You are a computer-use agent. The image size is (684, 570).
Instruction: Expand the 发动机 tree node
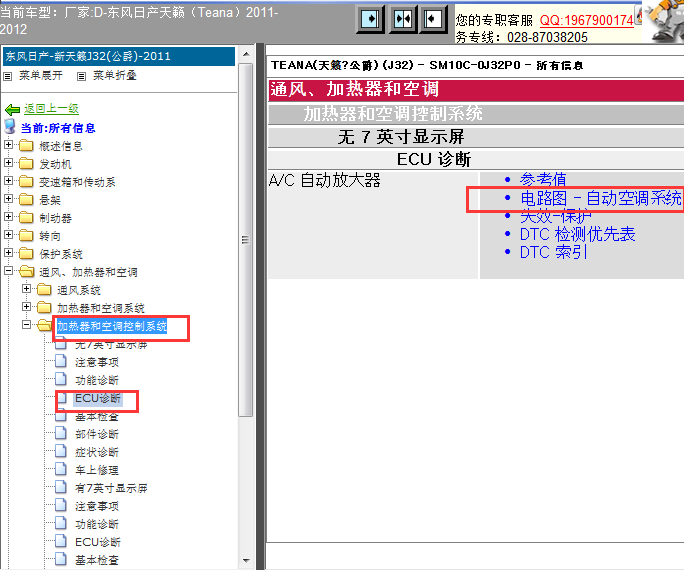pyautogui.click(x=8, y=162)
